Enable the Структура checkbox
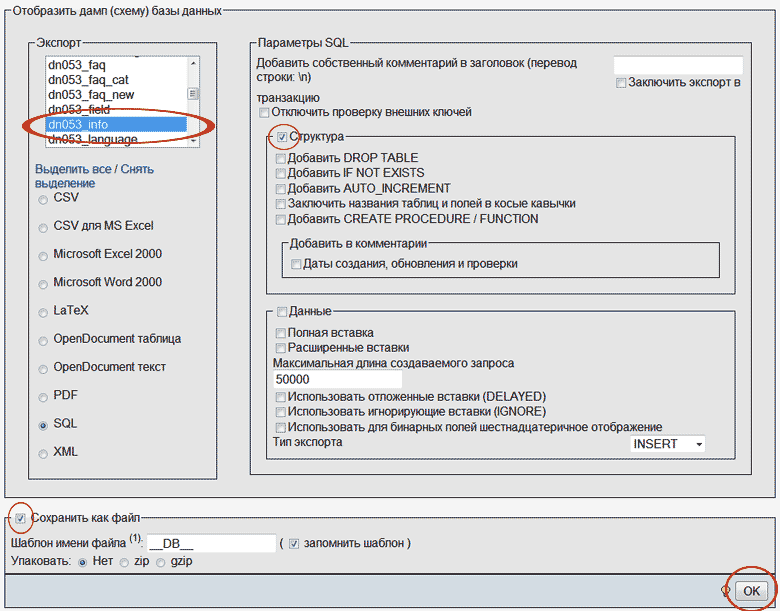 click(x=282, y=137)
